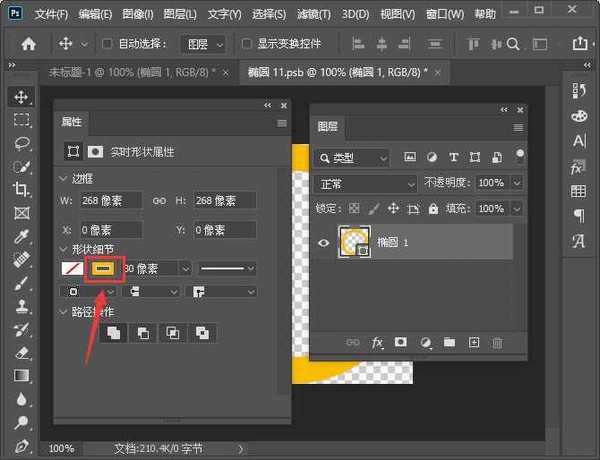600x460 pixels.
Task: Select the Eraser tool
Action: point(21,352)
